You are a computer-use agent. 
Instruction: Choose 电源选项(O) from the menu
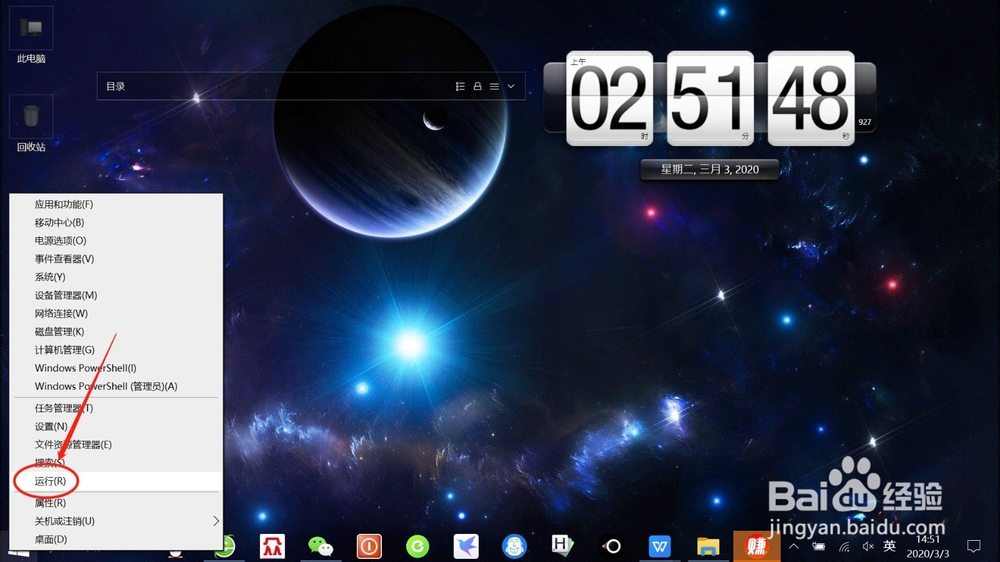[x=116, y=240]
